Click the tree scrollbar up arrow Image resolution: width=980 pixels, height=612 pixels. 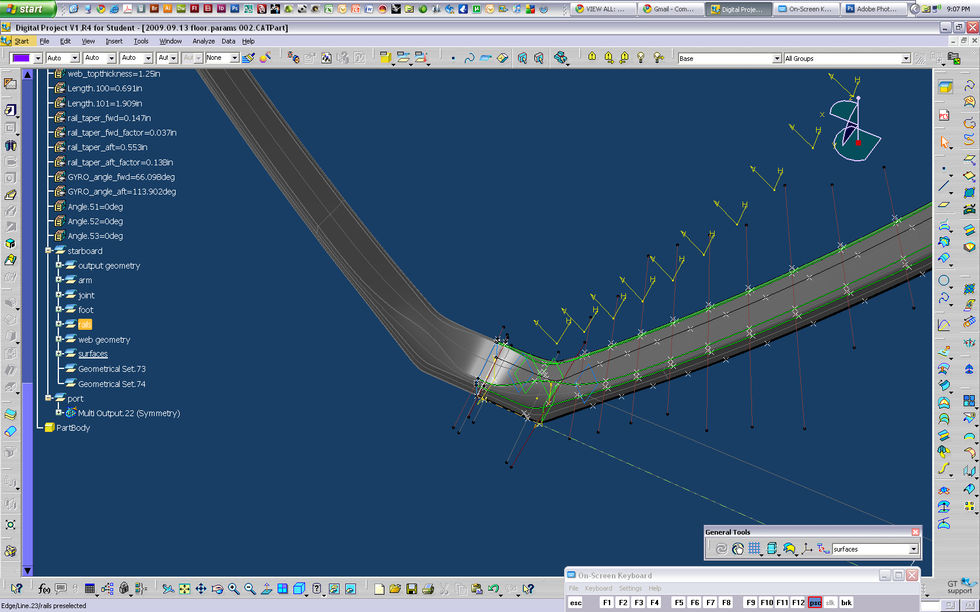pyautogui.click(x=27, y=74)
